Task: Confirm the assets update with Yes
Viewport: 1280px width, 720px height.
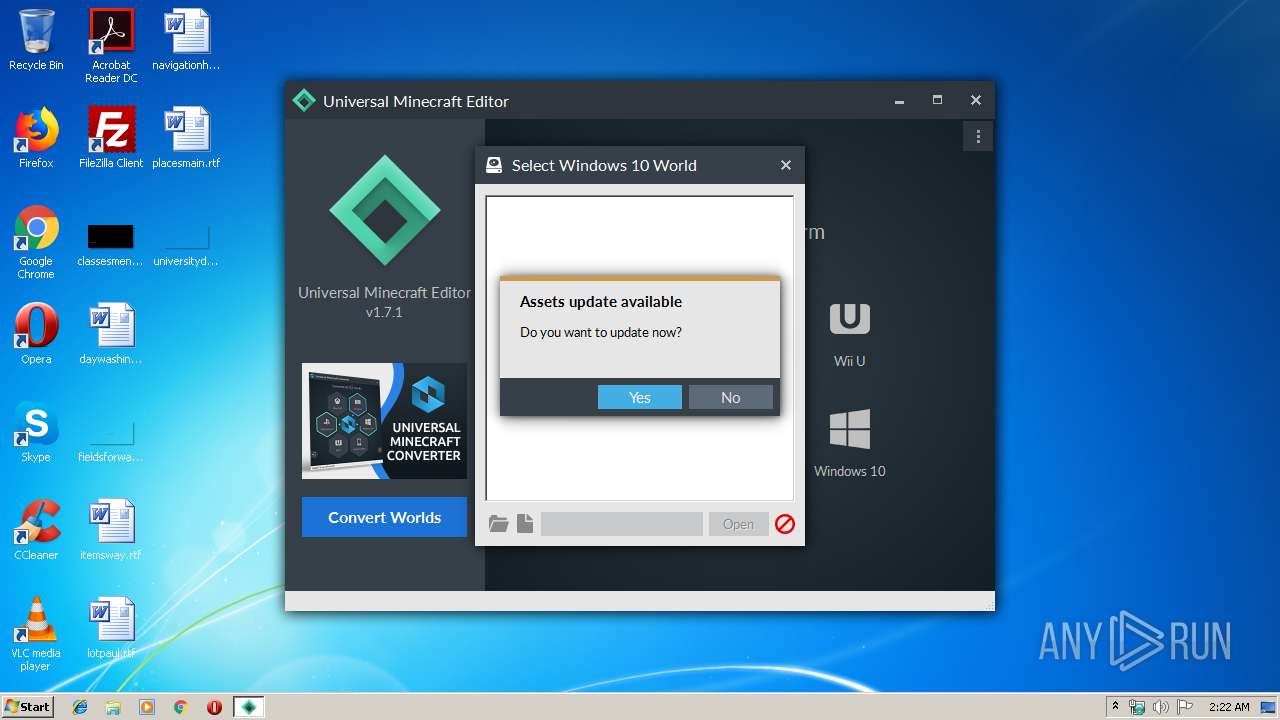Action: point(640,397)
